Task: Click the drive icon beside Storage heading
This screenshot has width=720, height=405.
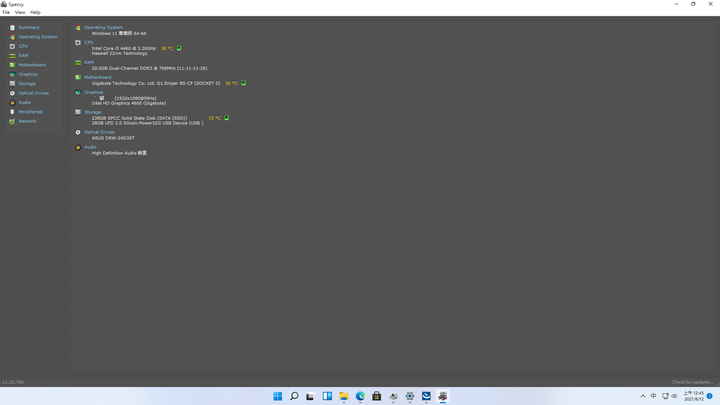Action: (78, 112)
